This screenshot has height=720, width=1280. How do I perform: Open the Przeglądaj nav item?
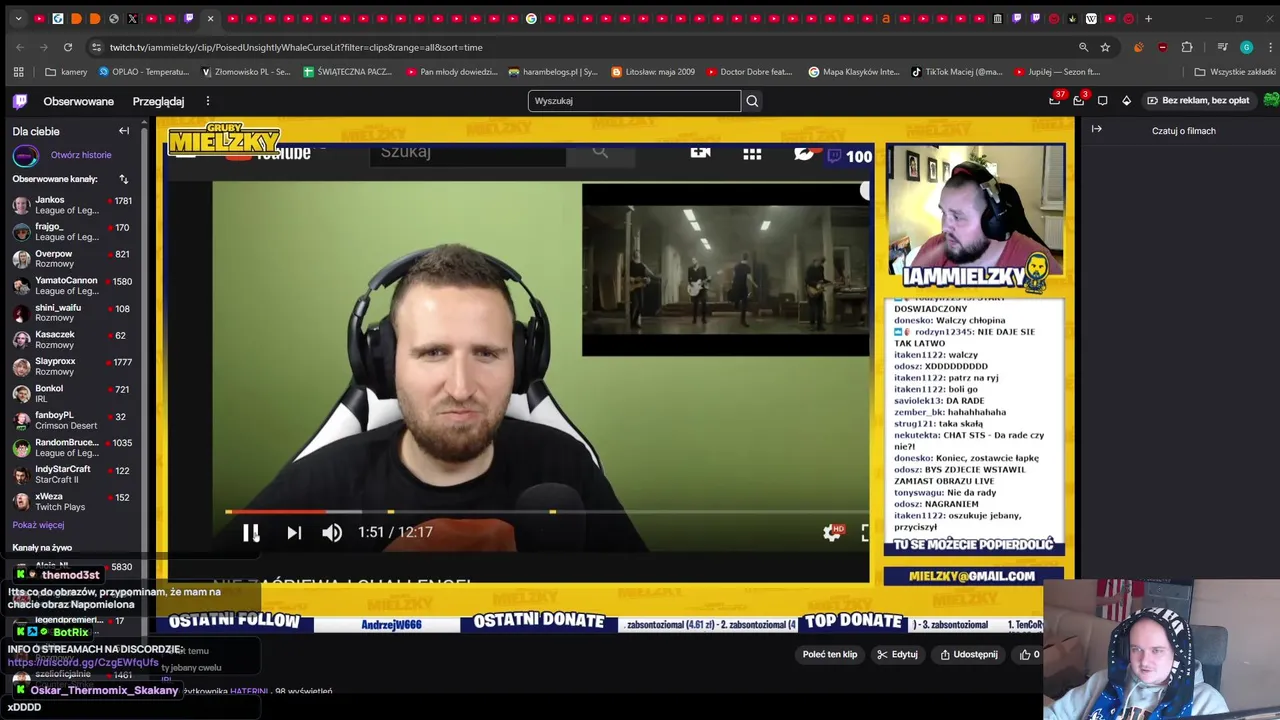pos(158,101)
